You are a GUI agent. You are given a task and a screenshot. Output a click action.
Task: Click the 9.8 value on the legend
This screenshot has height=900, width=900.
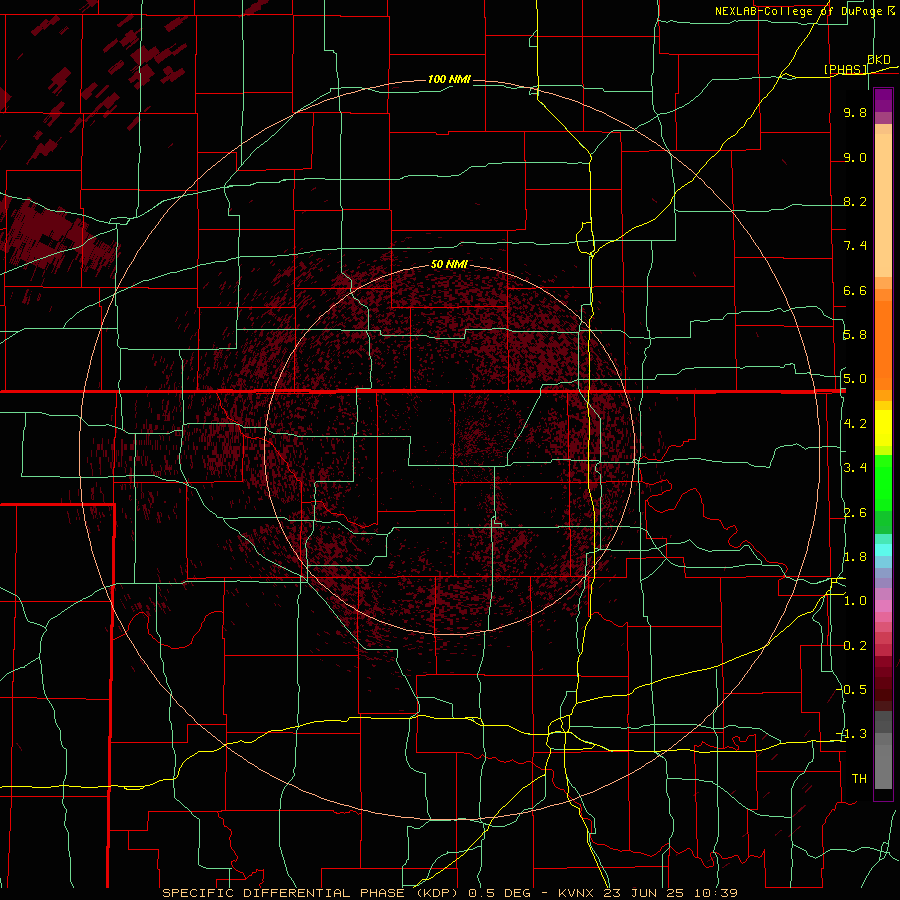pos(855,112)
